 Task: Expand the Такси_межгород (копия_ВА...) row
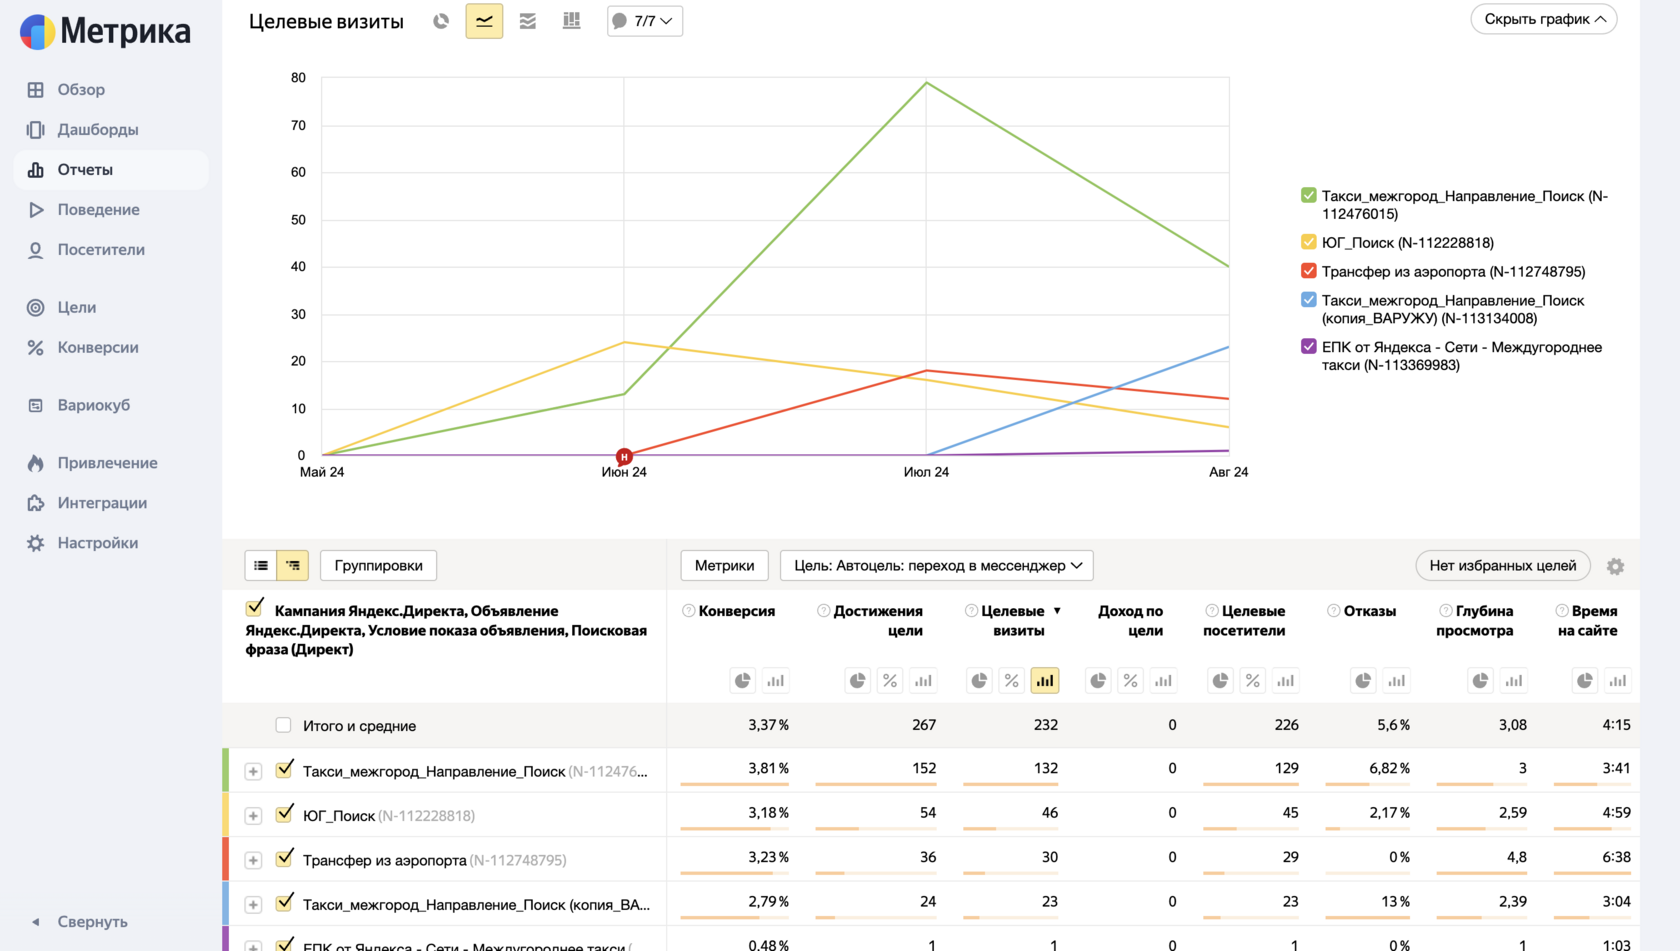pyautogui.click(x=253, y=905)
